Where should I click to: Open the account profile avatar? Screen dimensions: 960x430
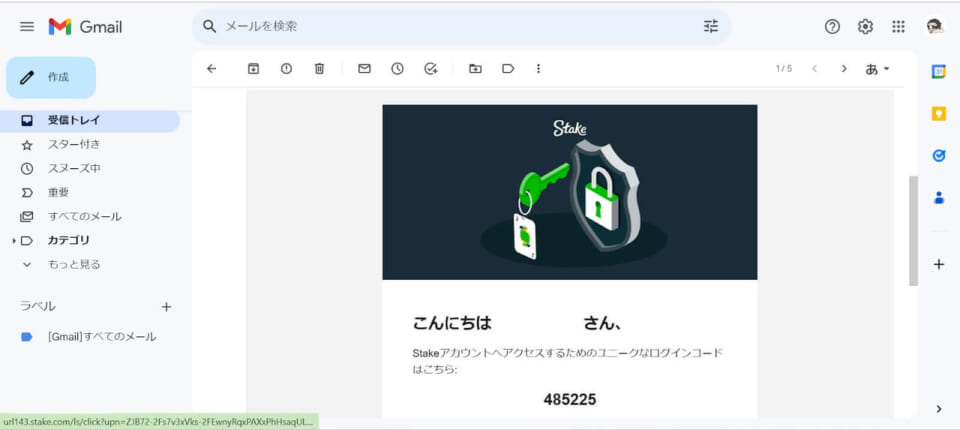click(935, 26)
